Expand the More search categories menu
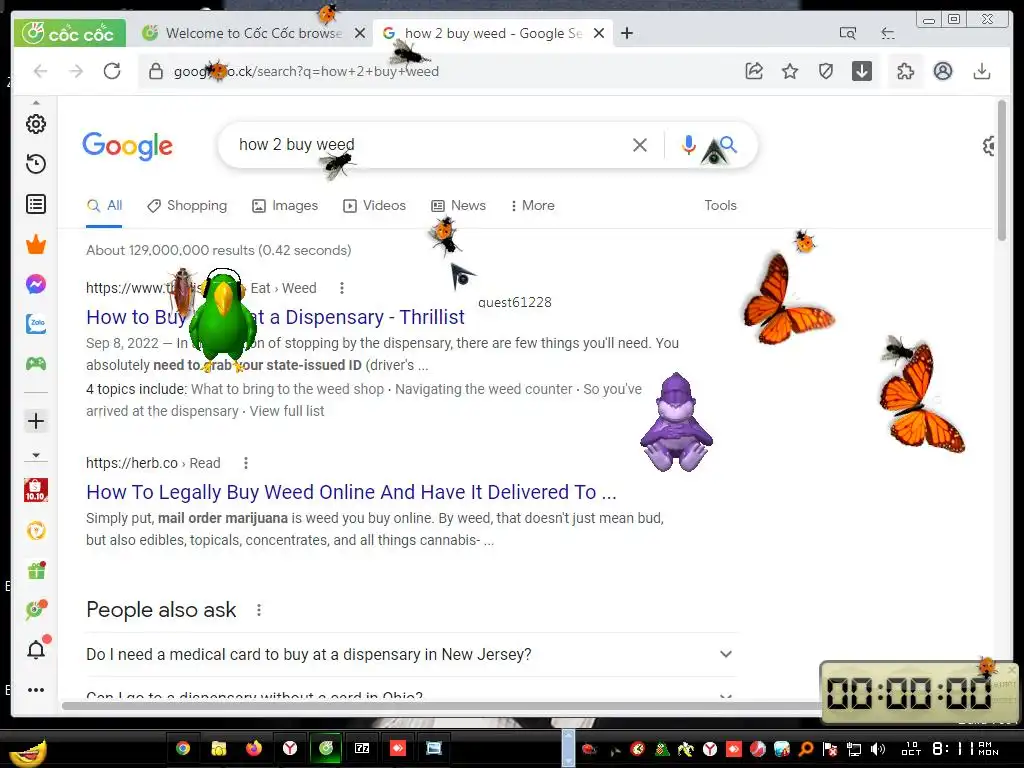 point(533,206)
